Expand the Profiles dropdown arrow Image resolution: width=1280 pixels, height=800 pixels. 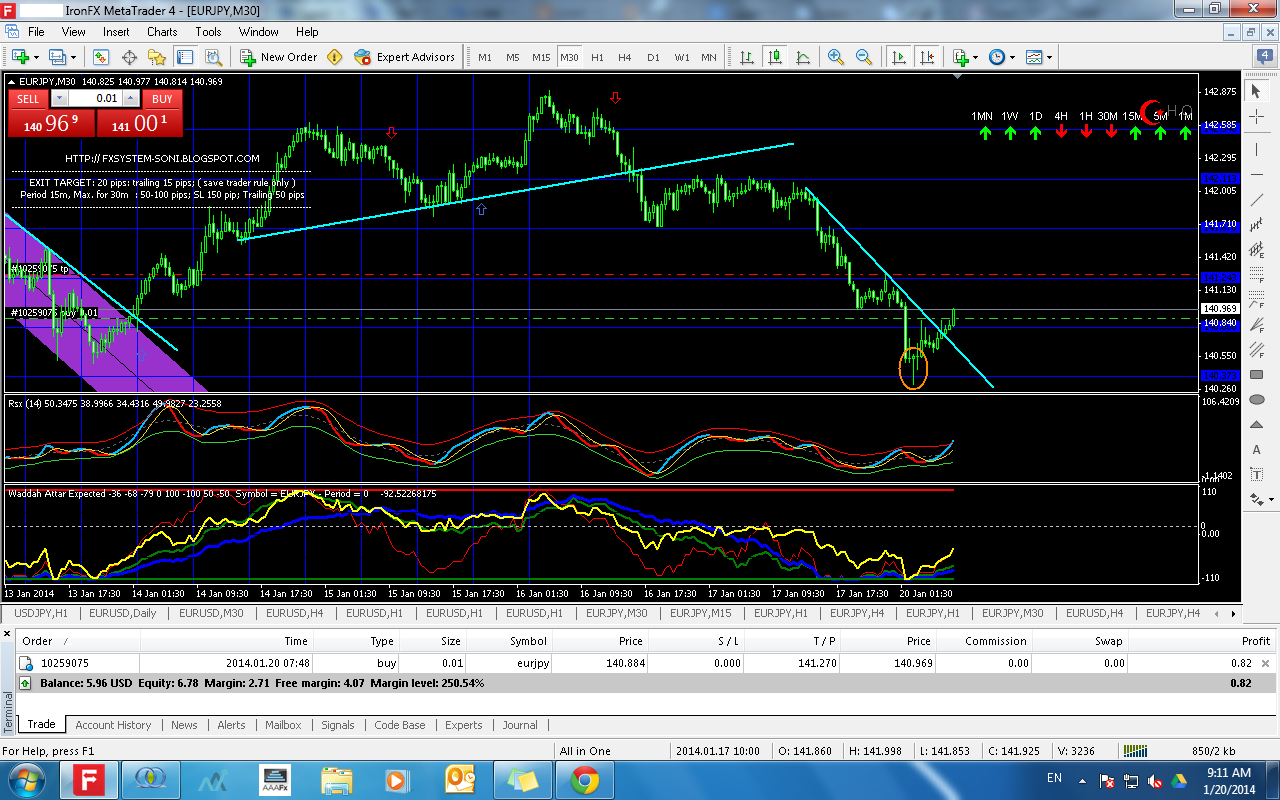pos(73,57)
